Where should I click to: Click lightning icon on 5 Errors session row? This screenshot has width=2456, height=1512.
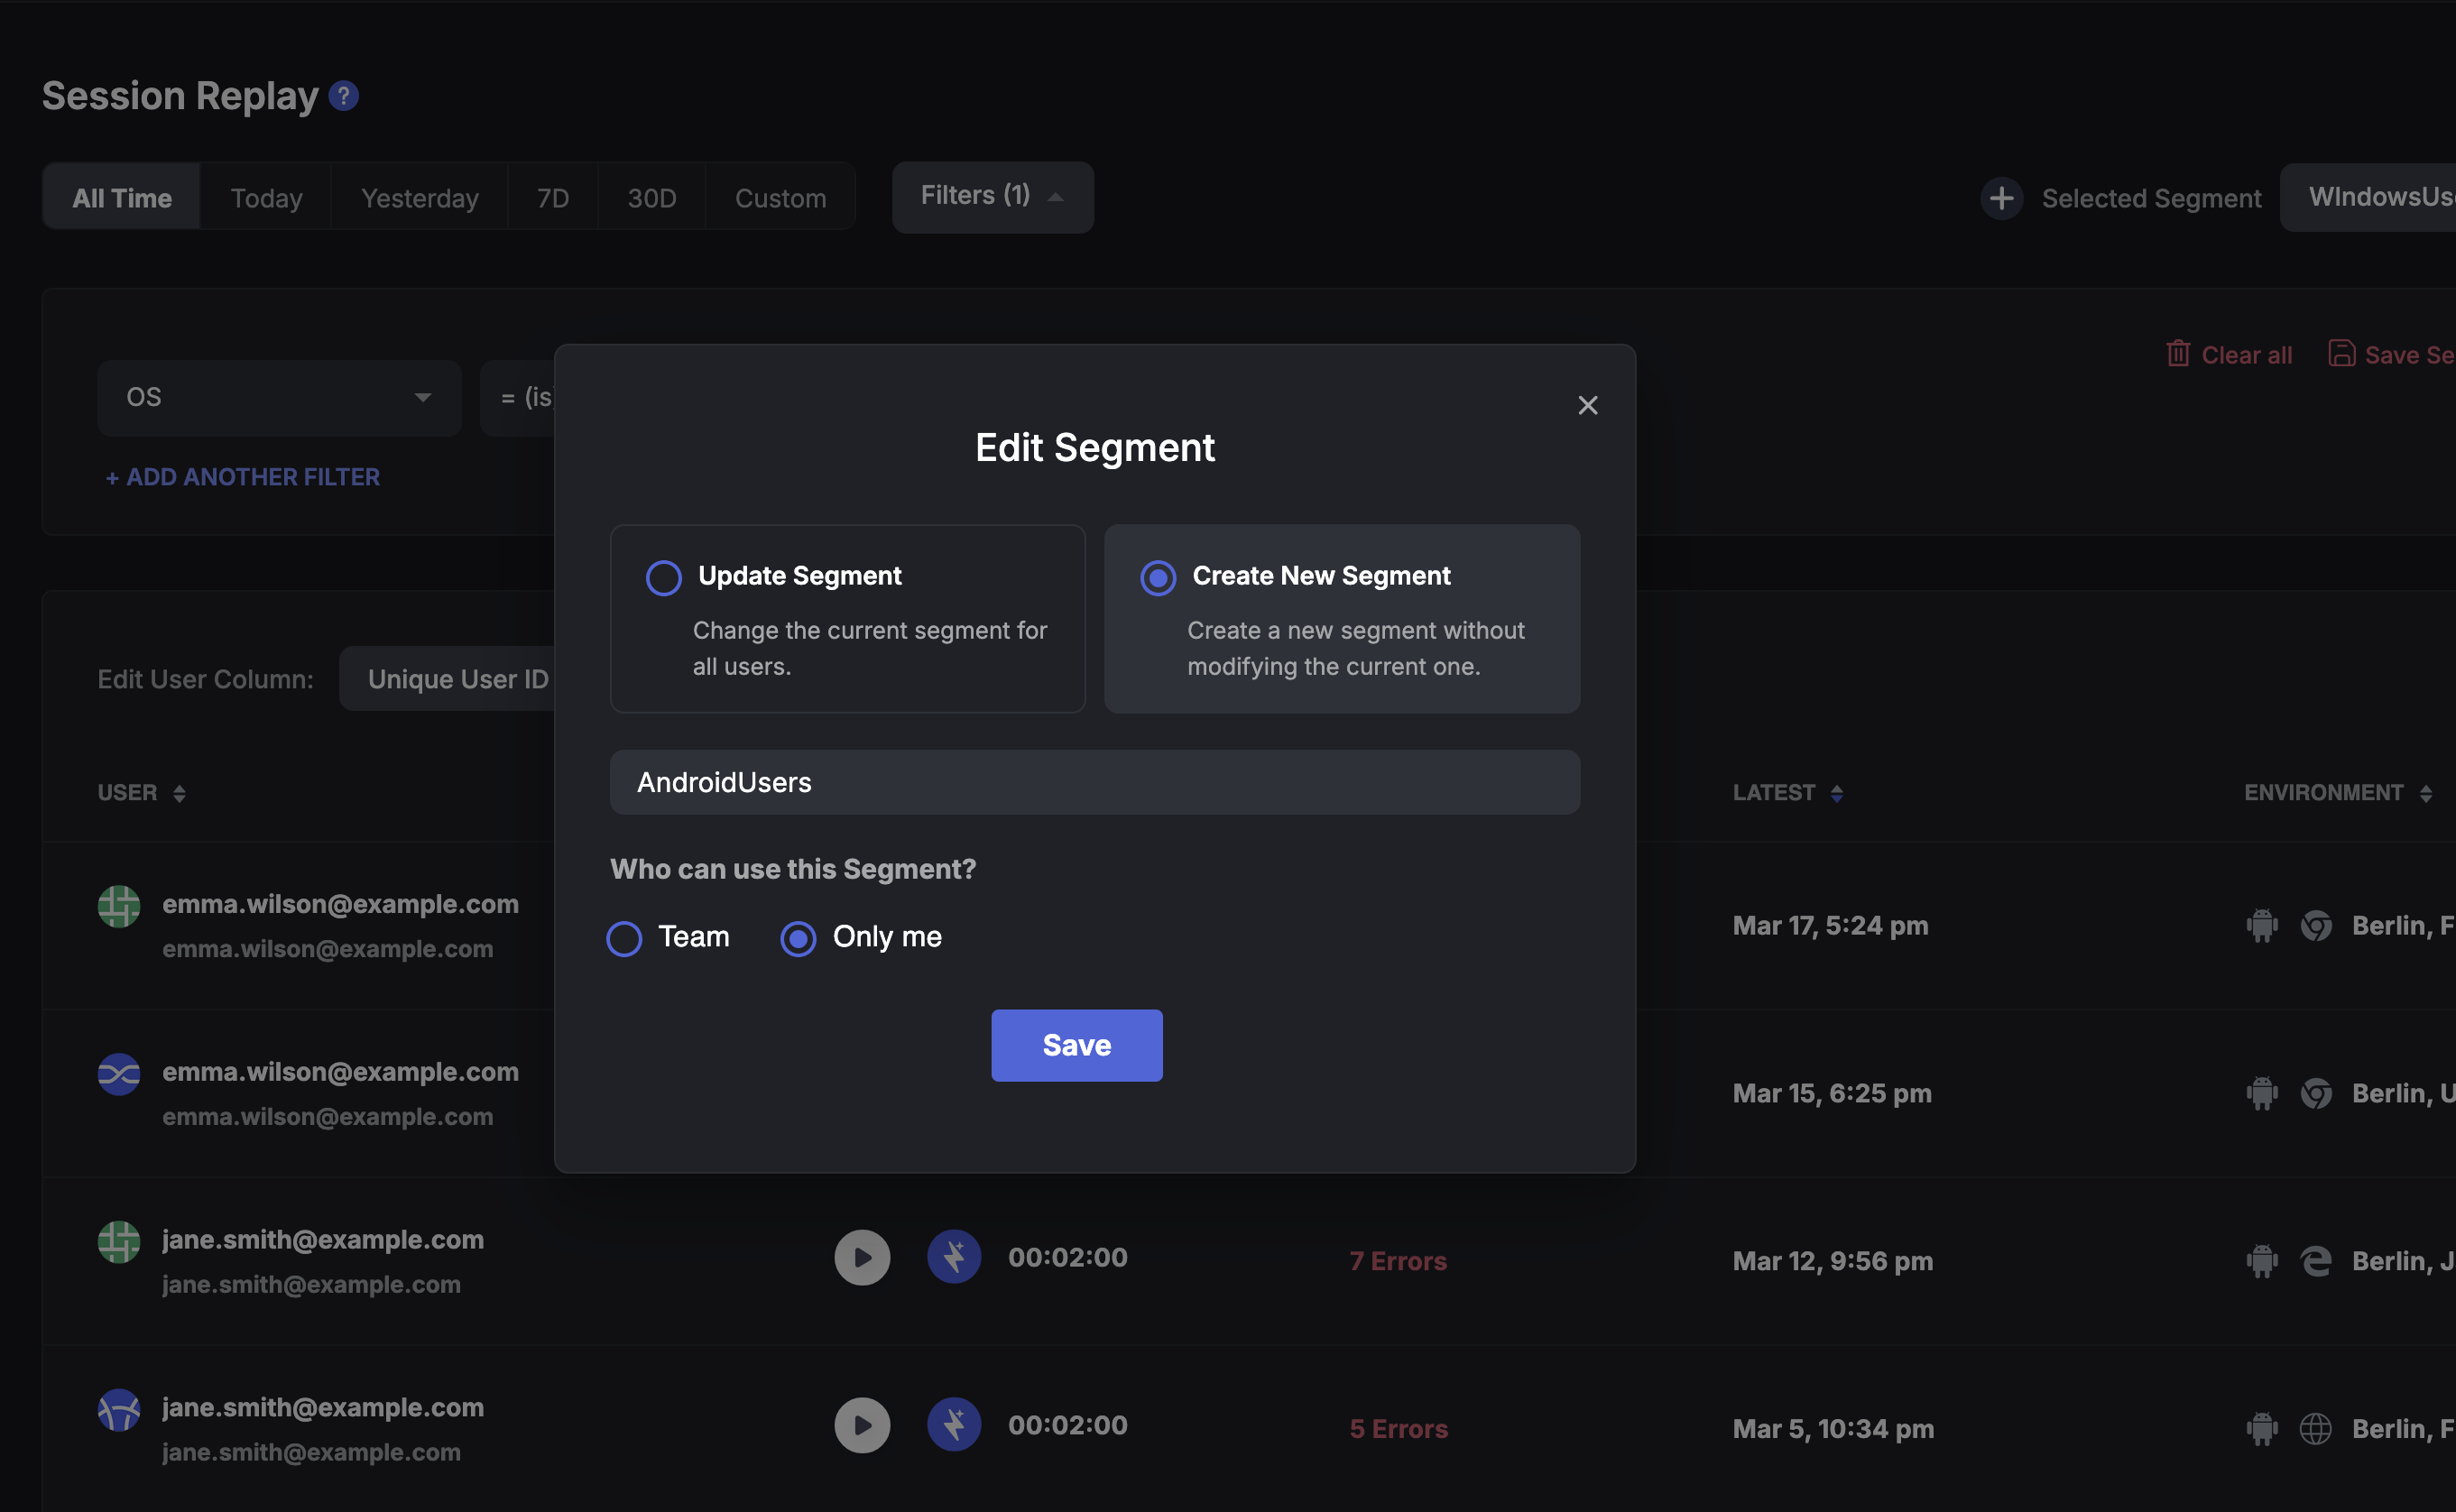(x=953, y=1425)
